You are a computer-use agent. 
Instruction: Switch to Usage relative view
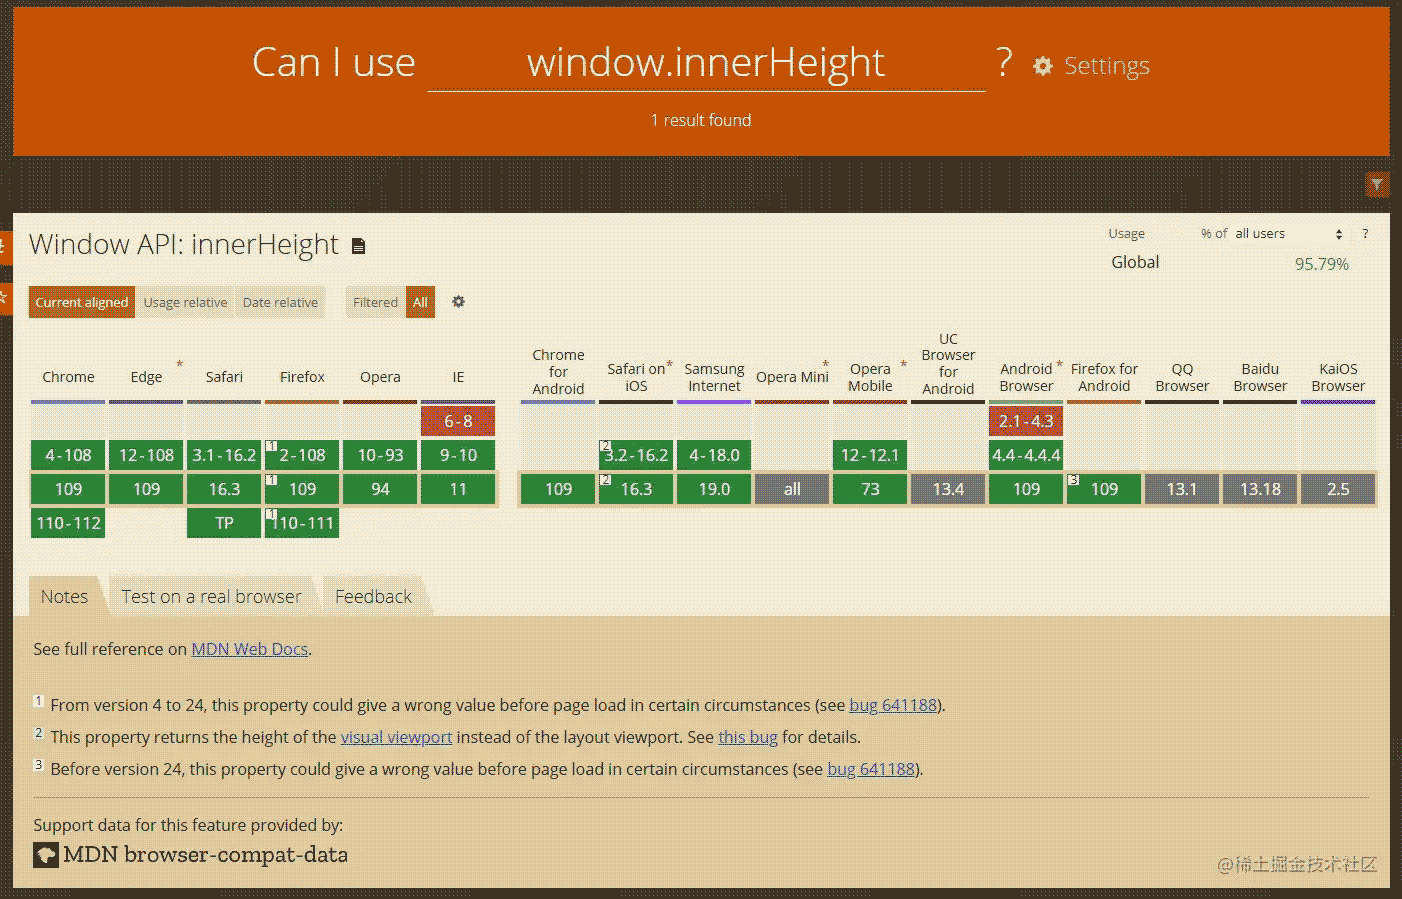(185, 302)
